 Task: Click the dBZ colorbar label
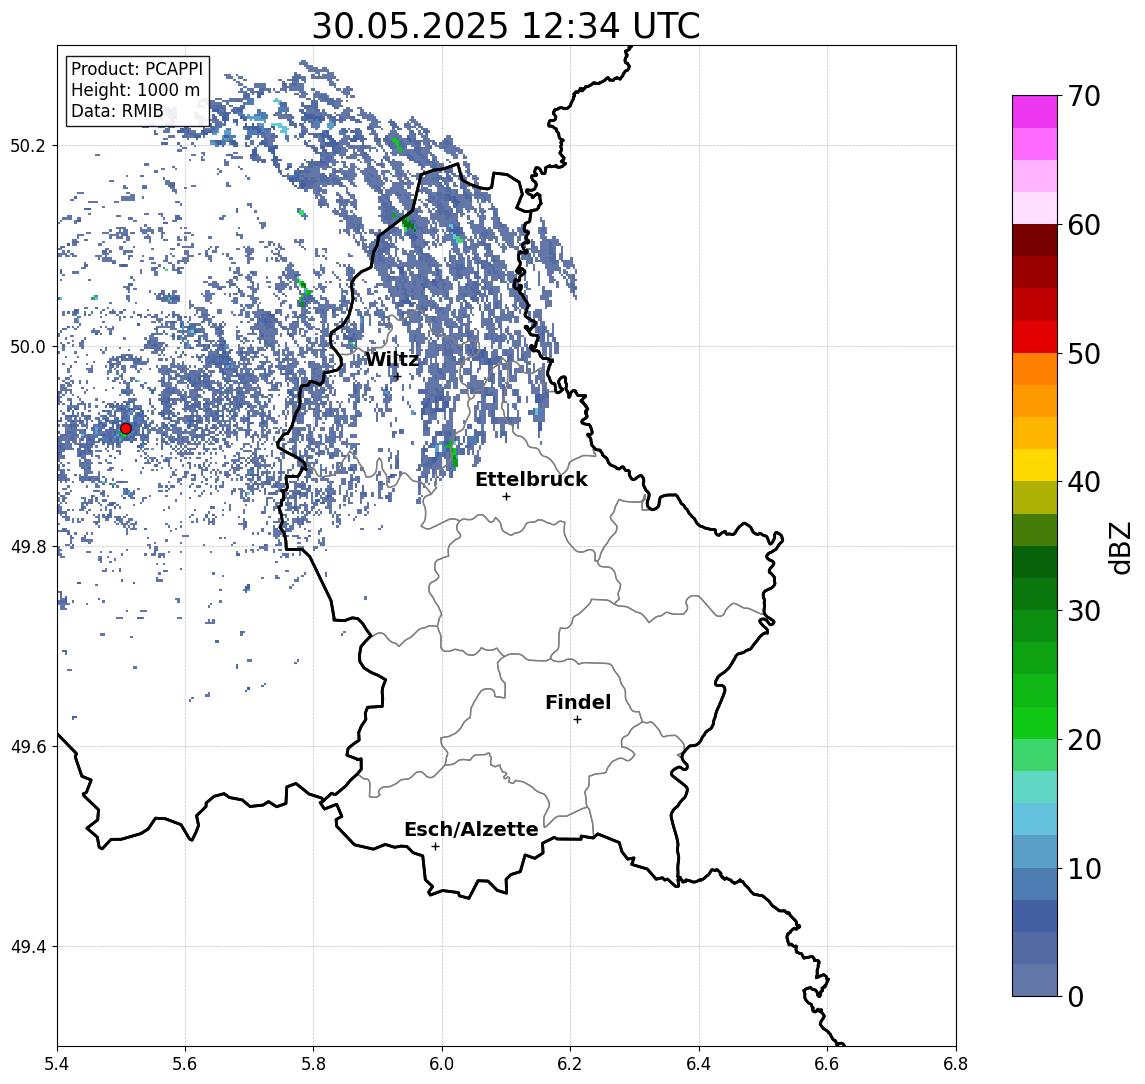point(1120,547)
